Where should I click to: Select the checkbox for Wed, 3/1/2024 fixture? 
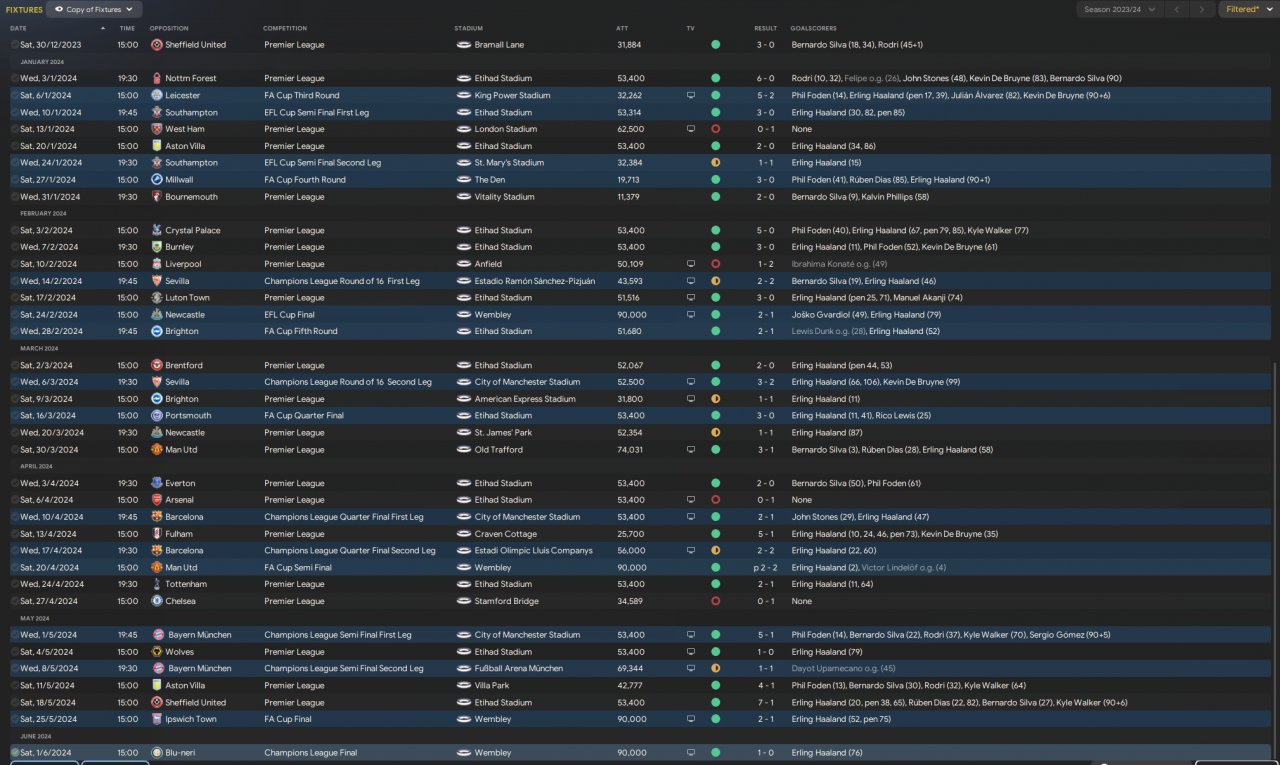(x=15, y=78)
